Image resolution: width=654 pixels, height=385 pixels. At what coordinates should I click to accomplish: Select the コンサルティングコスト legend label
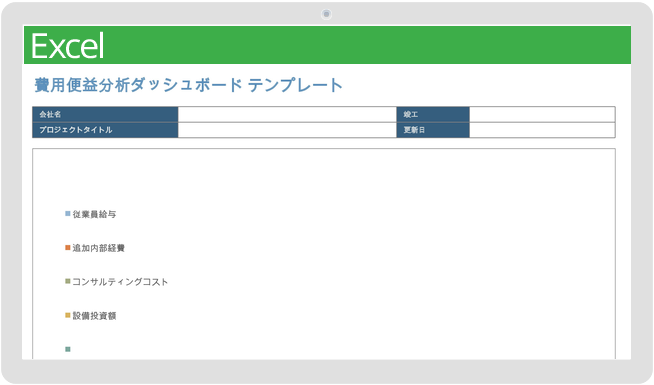pyautogui.click(x=120, y=282)
